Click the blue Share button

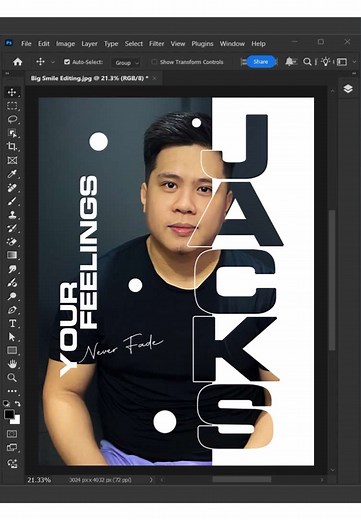tap(261, 62)
